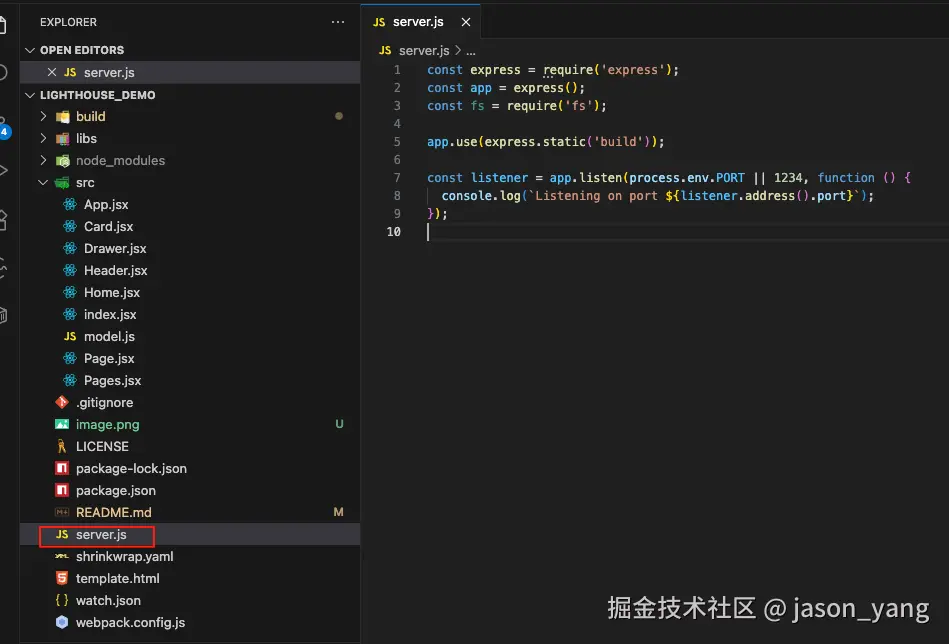Open watch.json in the explorer
The height and width of the screenshot is (644, 949).
tap(108, 600)
